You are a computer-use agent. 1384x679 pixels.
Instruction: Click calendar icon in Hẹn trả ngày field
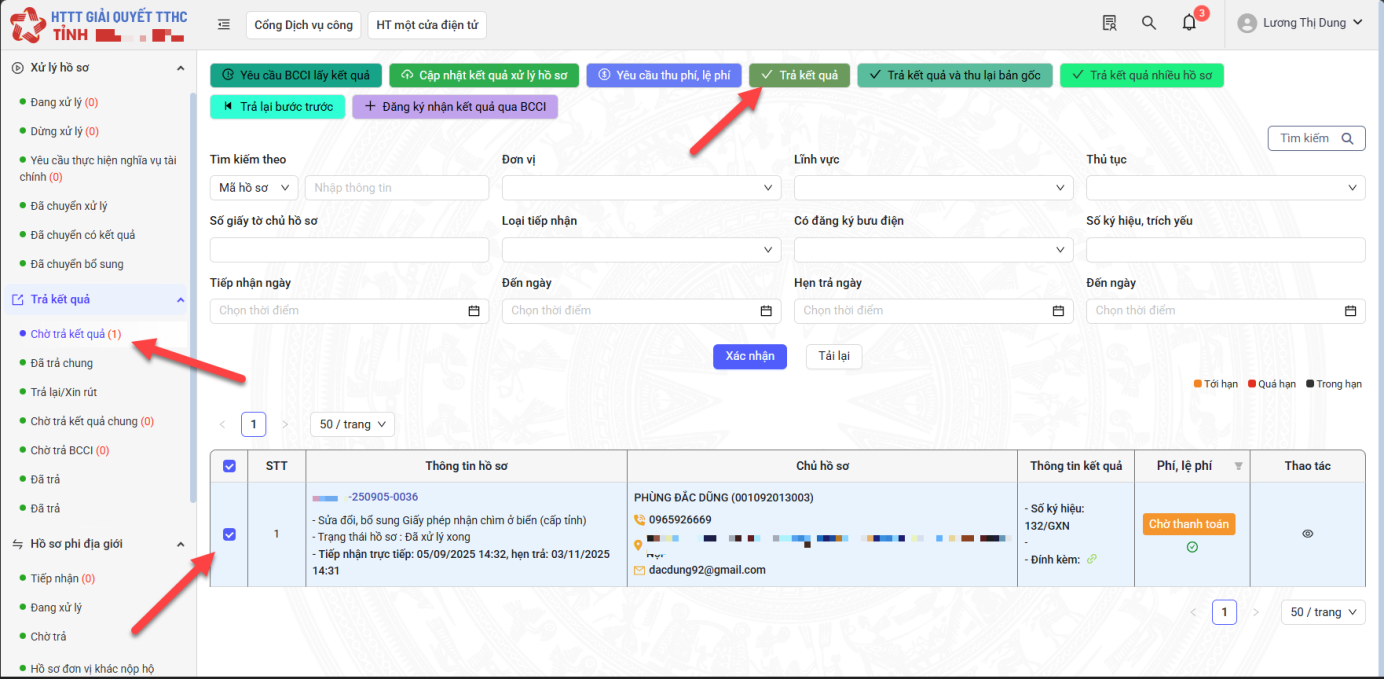[1058, 311]
